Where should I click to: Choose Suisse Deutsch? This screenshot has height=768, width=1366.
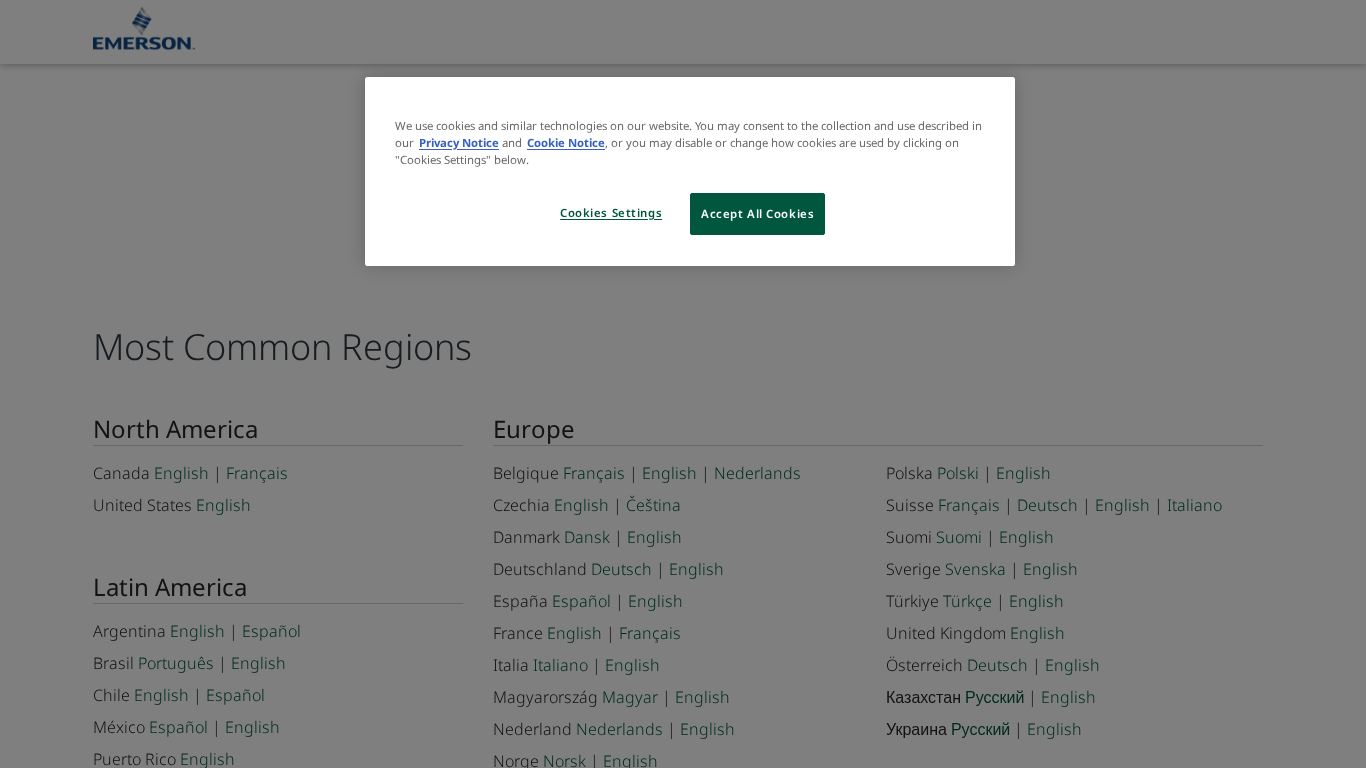(x=1047, y=505)
